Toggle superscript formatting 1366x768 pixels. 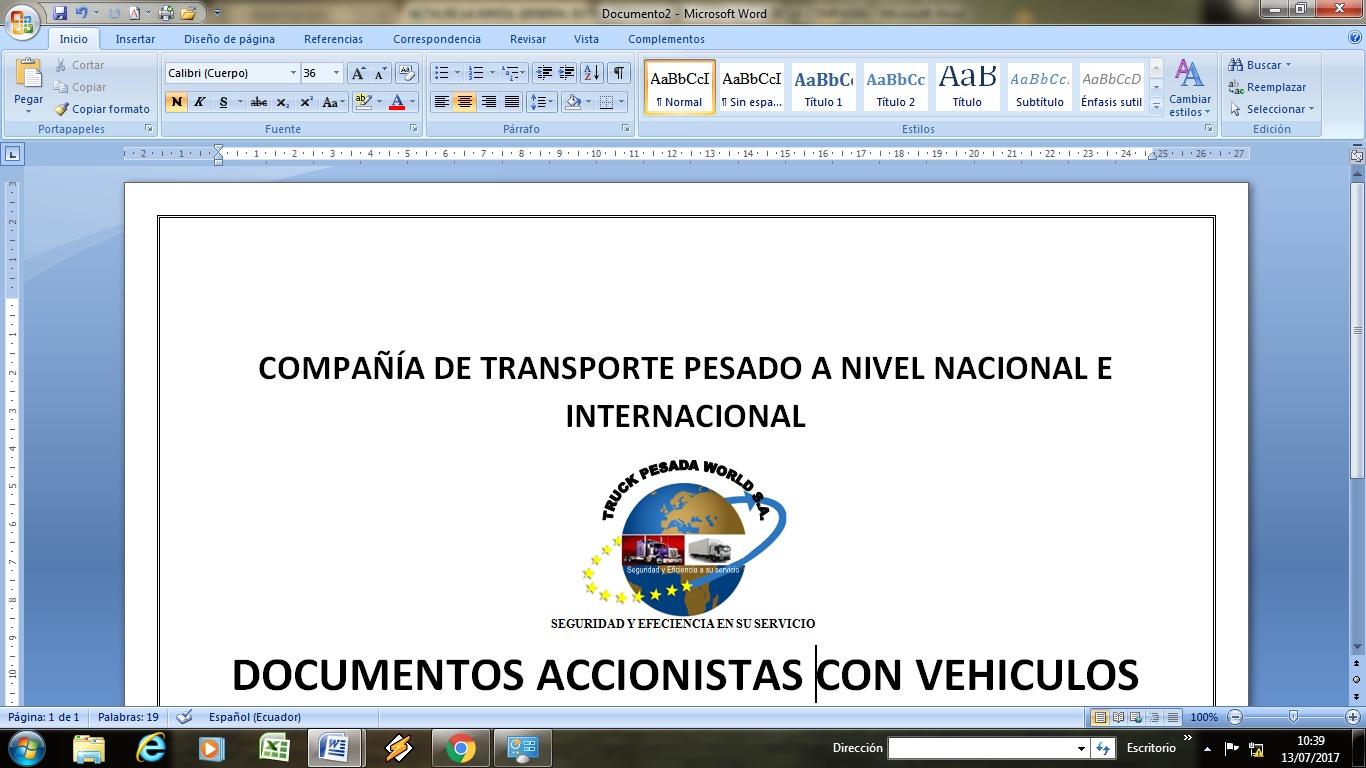306,102
